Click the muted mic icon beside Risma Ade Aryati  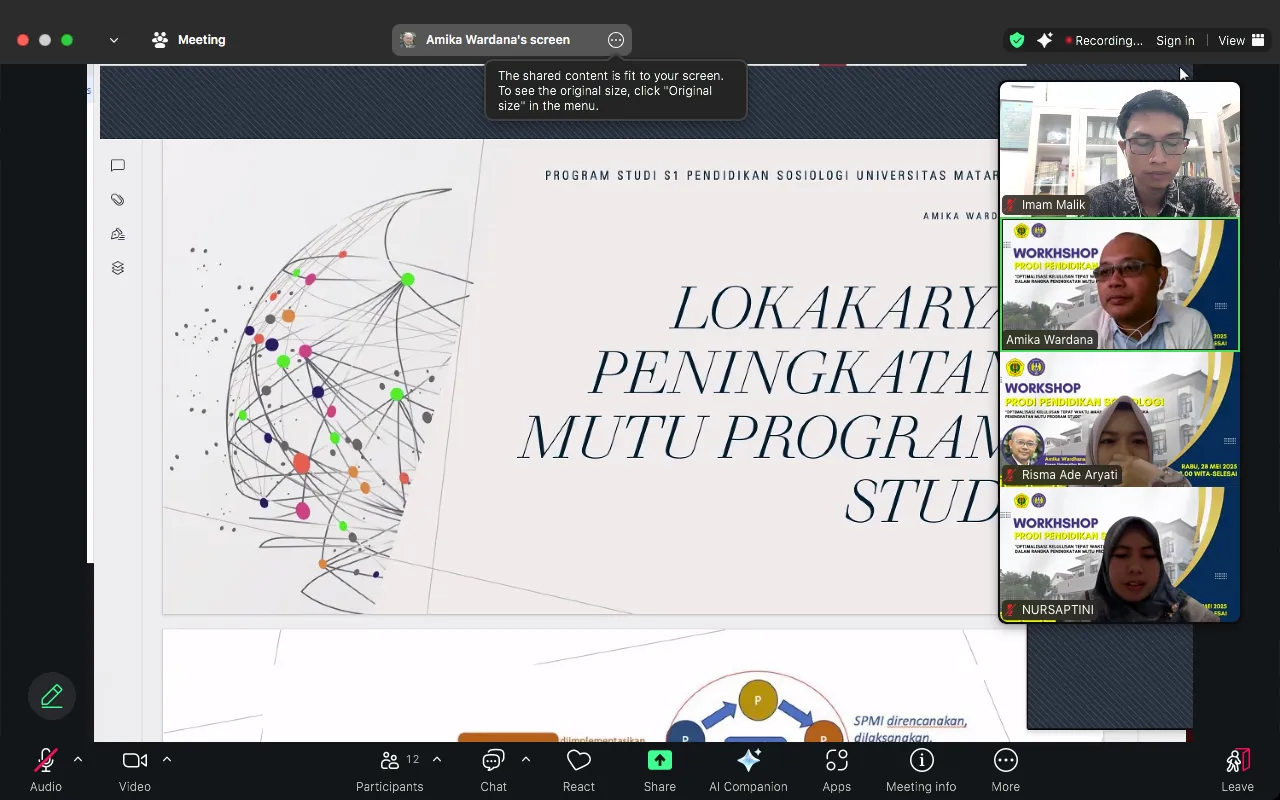[x=1012, y=475]
